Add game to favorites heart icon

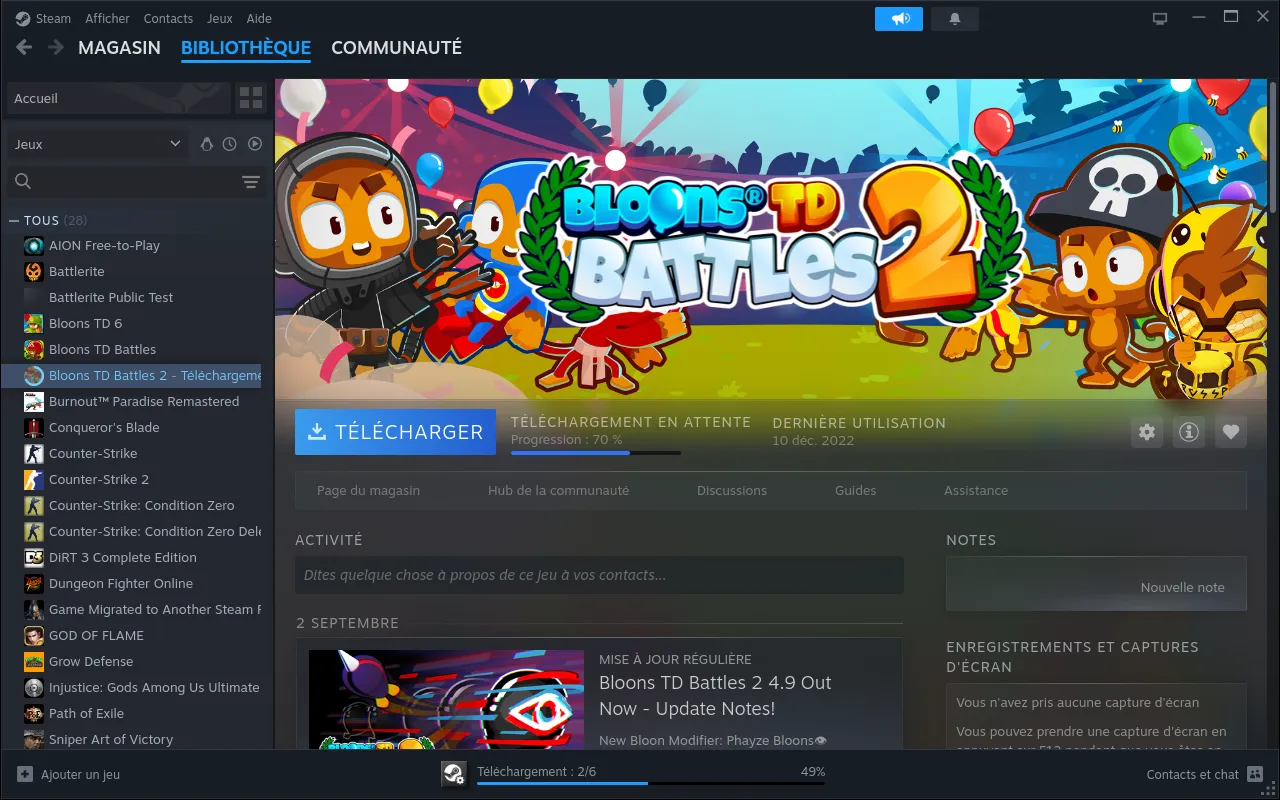click(1231, 432)
